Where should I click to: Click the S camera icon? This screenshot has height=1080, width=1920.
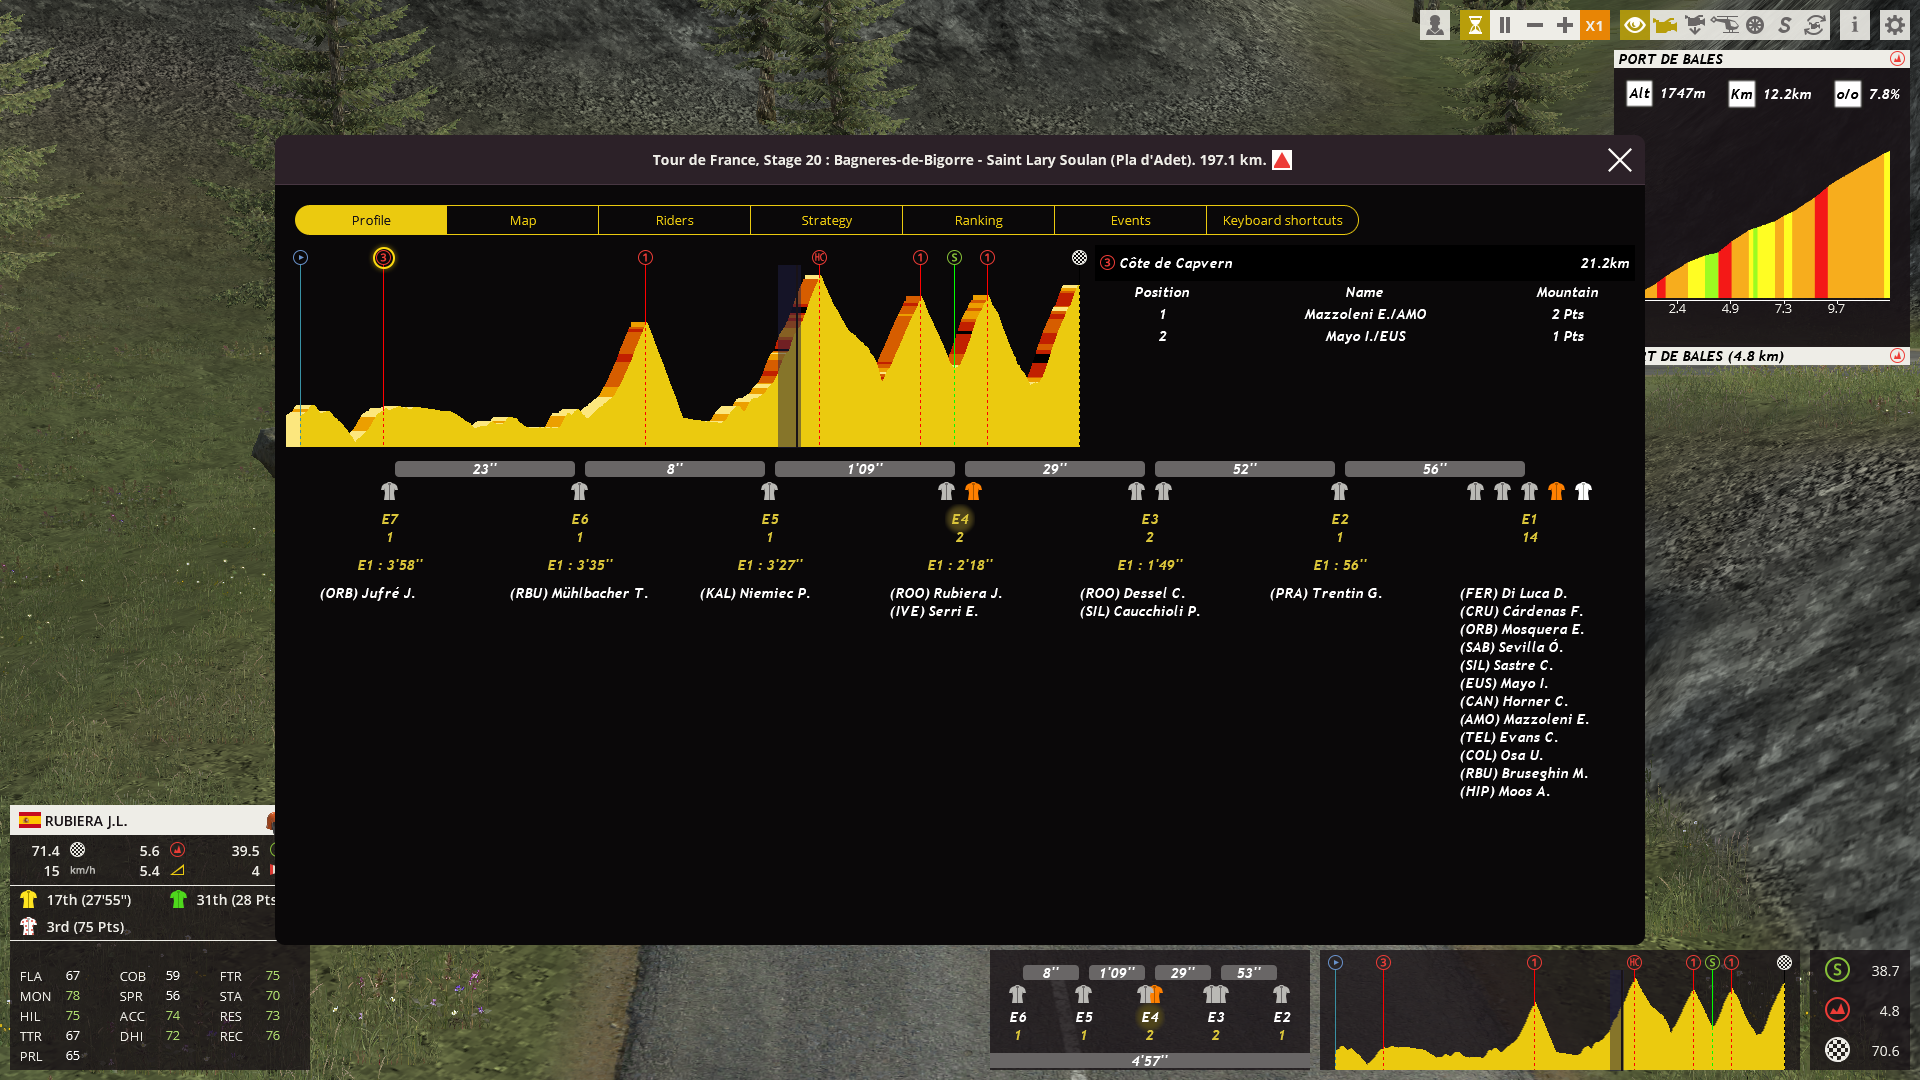pos(1785,25)
